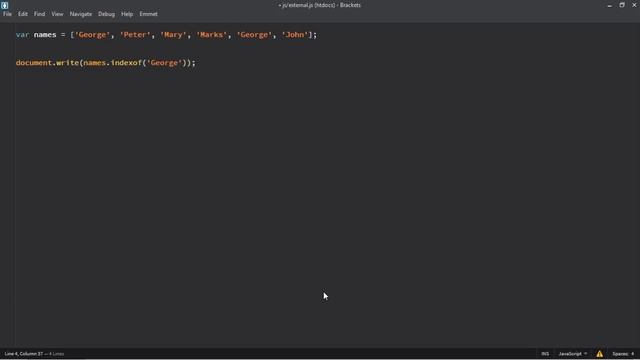
Task: Open the Help menu
Action: point(127,14)
